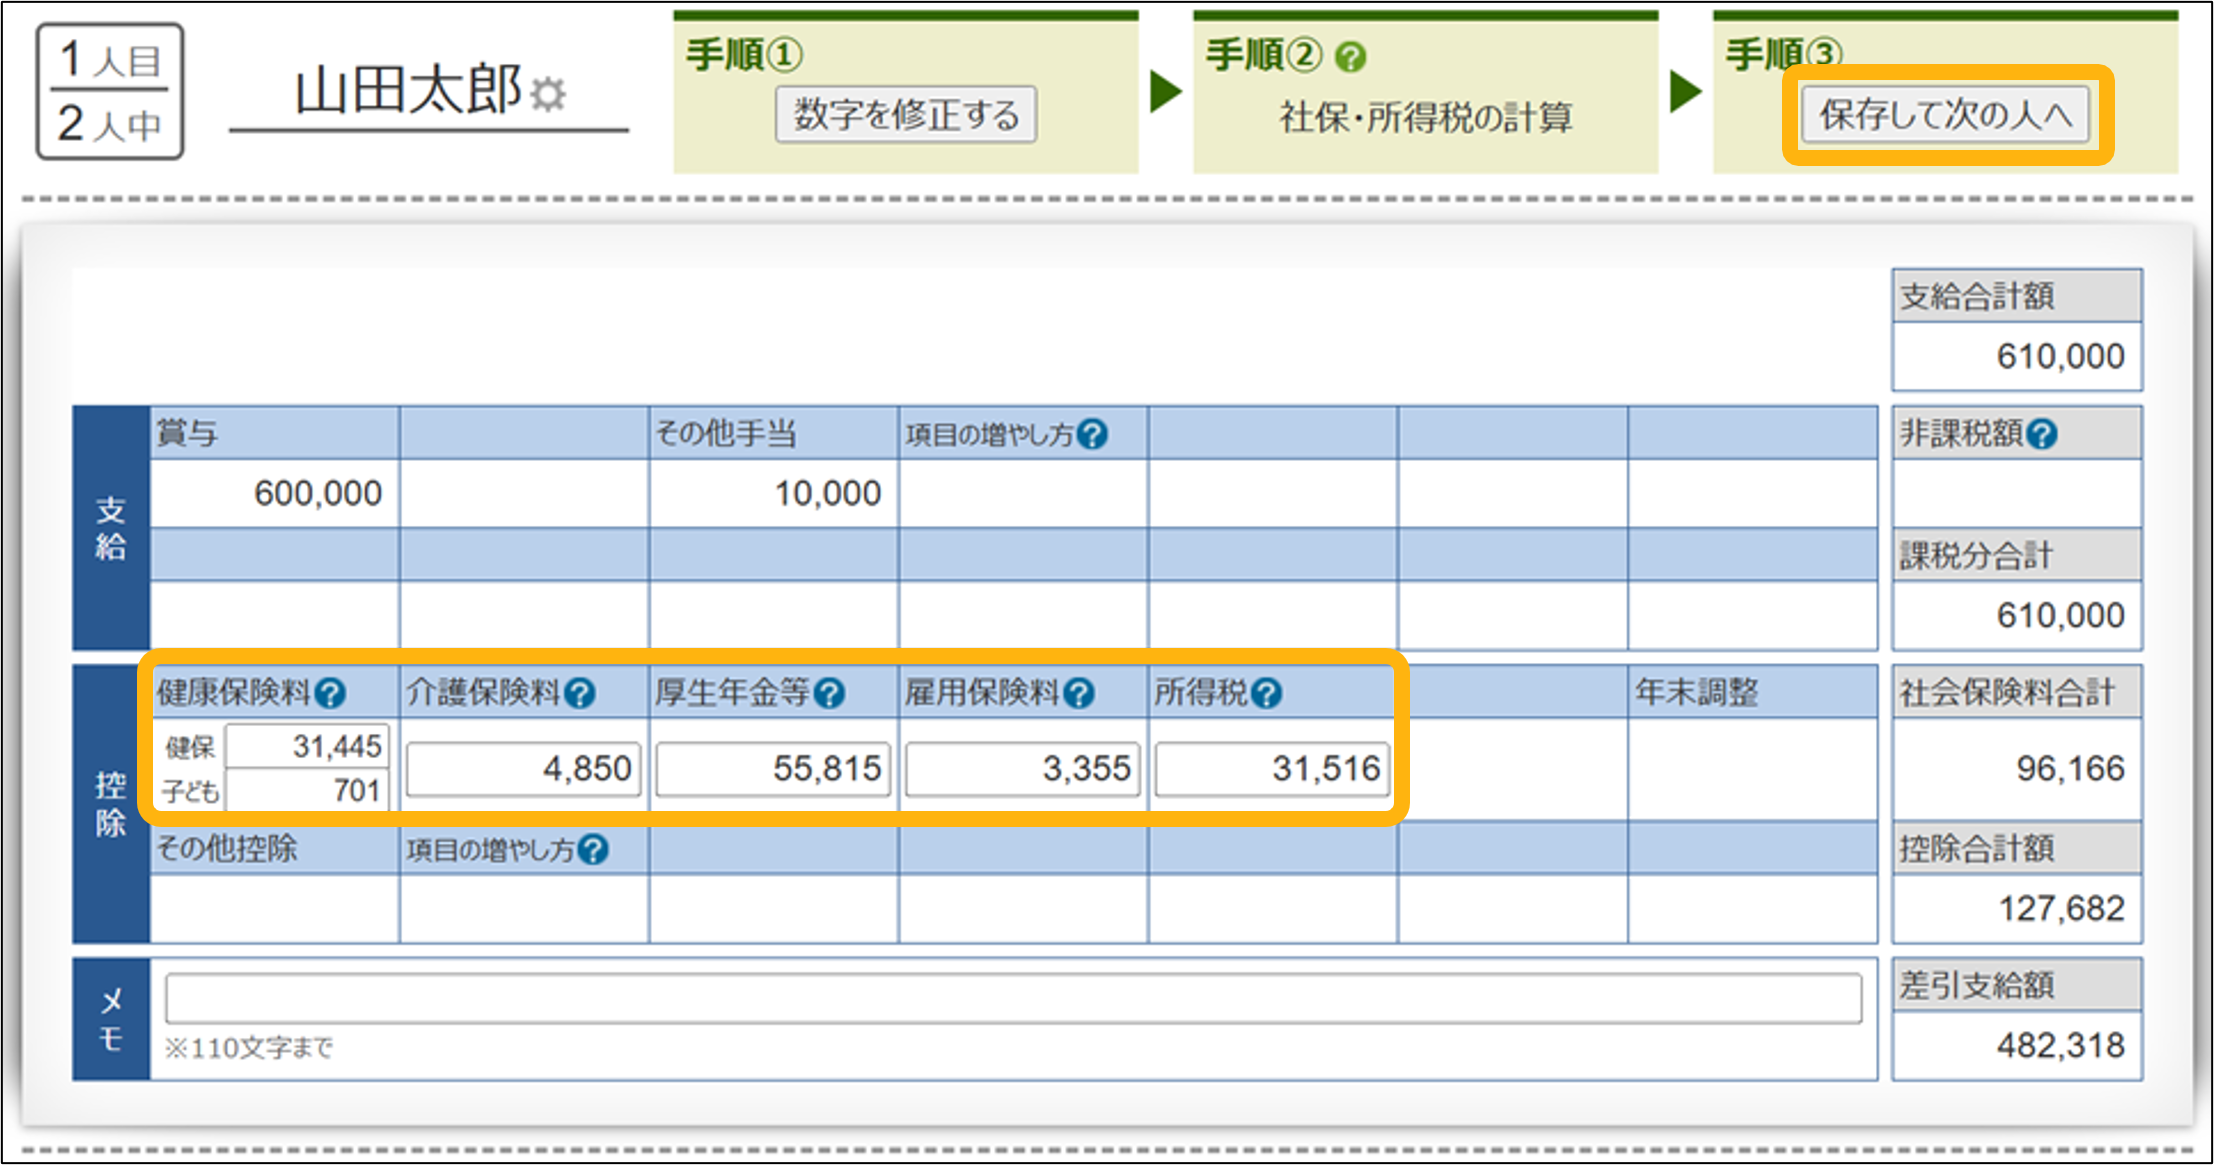Open 非課税額 help icon
The height and width of the screenshot is (1165, 2214).
click(x=2041, y=434)
